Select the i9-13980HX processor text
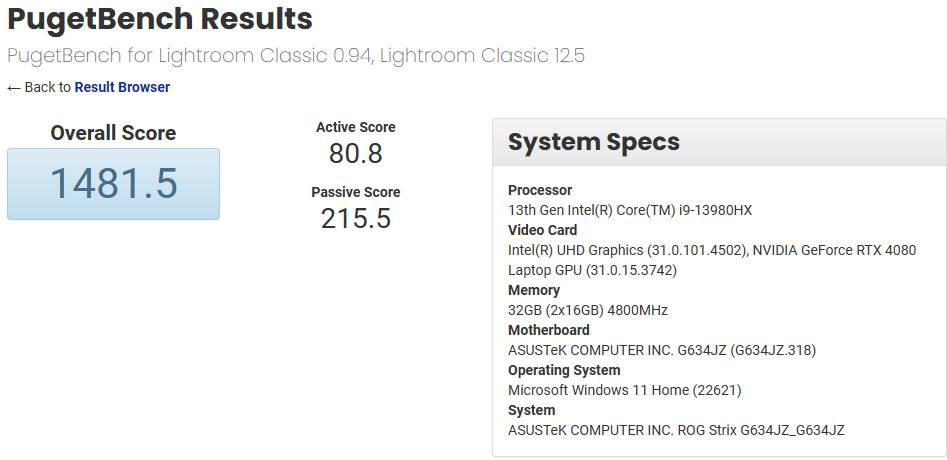Screen dimensions: 947x460 629,210
